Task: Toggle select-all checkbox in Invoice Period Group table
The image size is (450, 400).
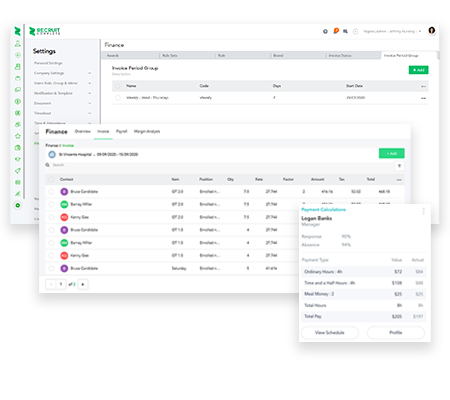Action: pyautogui.click(x=118, y=86)
